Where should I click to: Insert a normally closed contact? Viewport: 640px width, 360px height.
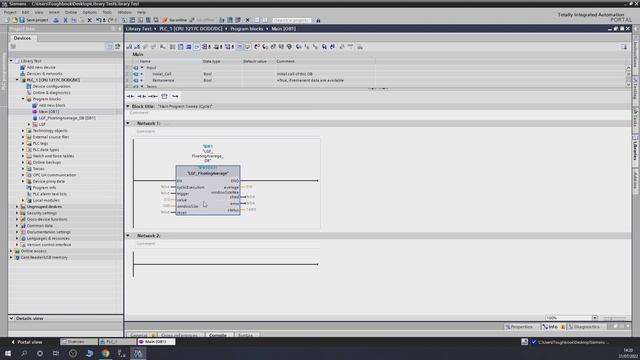click(x=142, y=96)
